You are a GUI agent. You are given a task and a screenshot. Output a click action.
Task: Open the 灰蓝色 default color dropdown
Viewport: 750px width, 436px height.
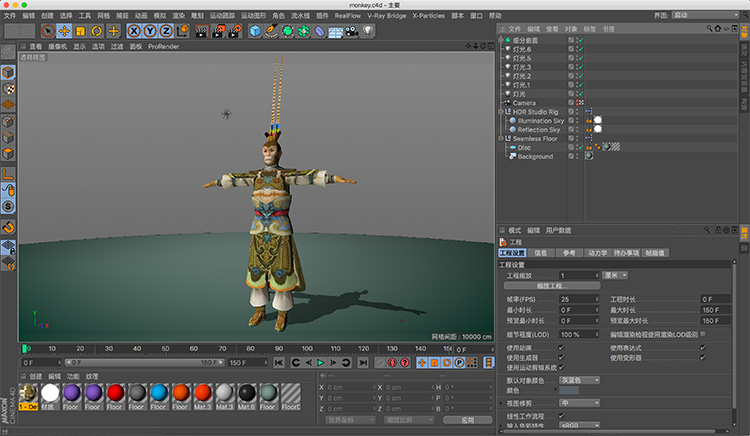pyautogui.click(x=580, y=380)
